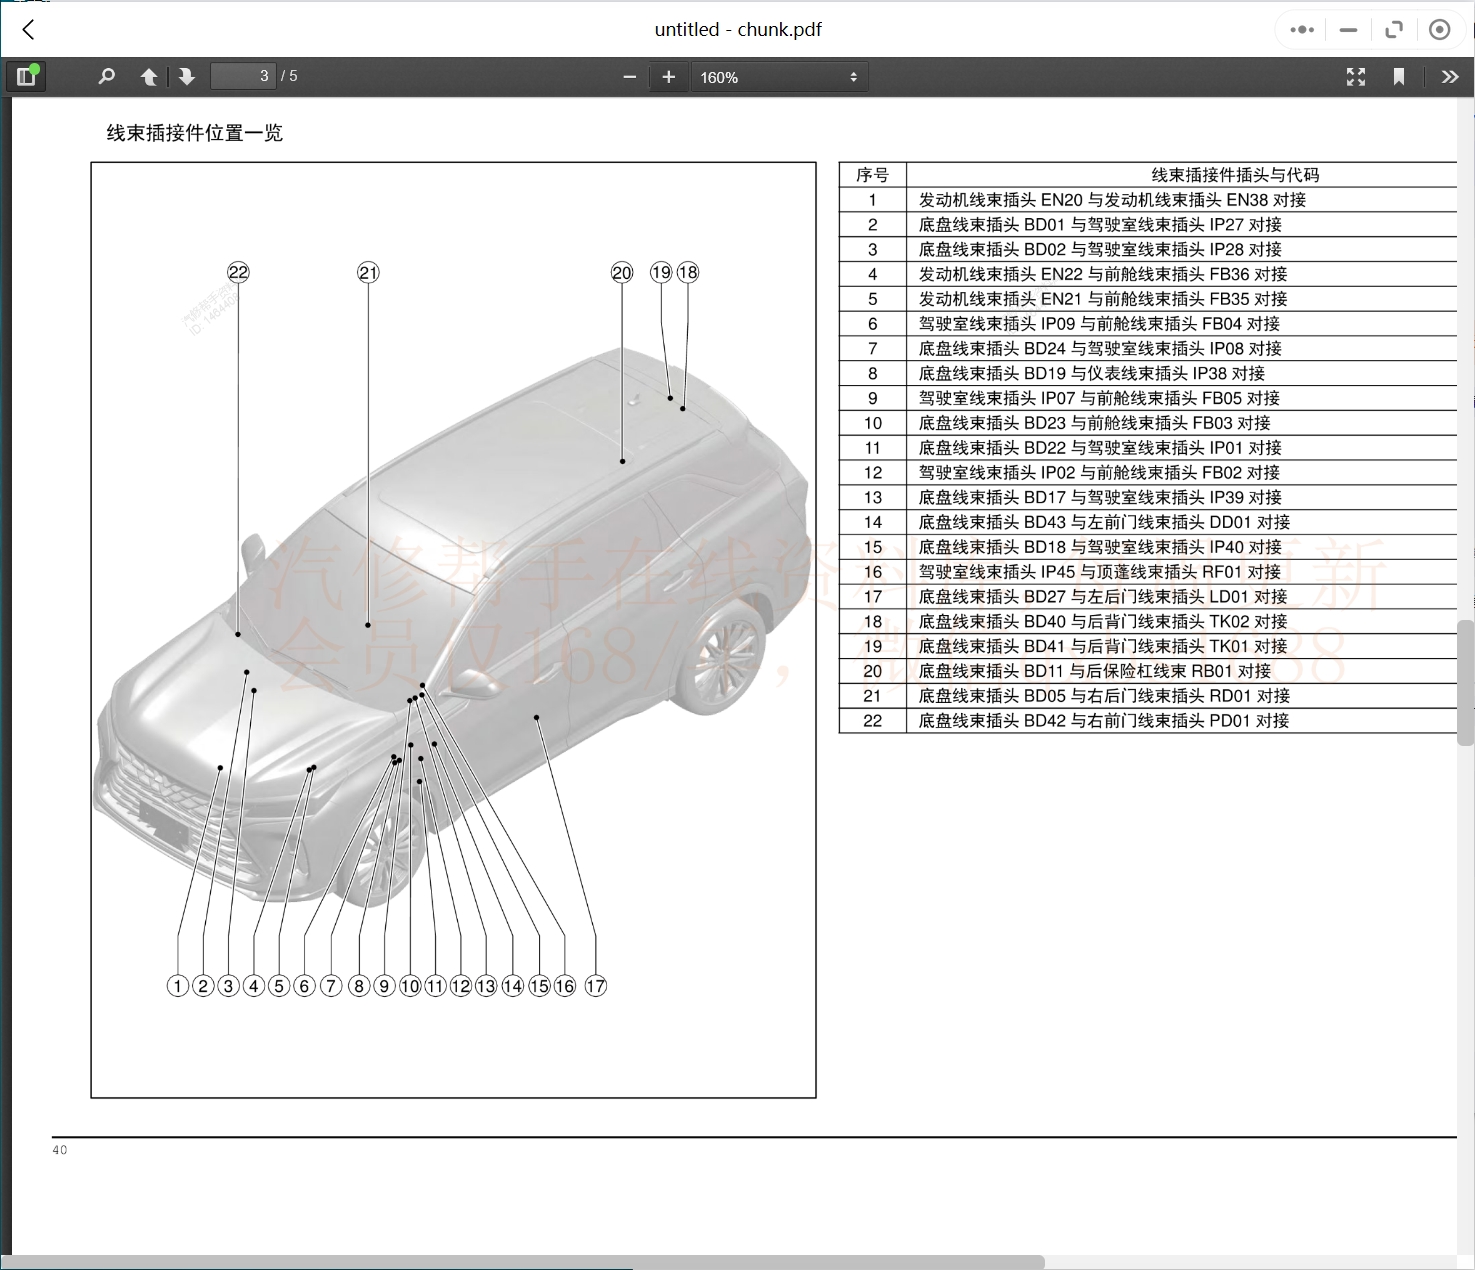The height and width of the screenshot is (1270, 1475).
Task: Click the back arrow at top left
Action: pos(29,30)
